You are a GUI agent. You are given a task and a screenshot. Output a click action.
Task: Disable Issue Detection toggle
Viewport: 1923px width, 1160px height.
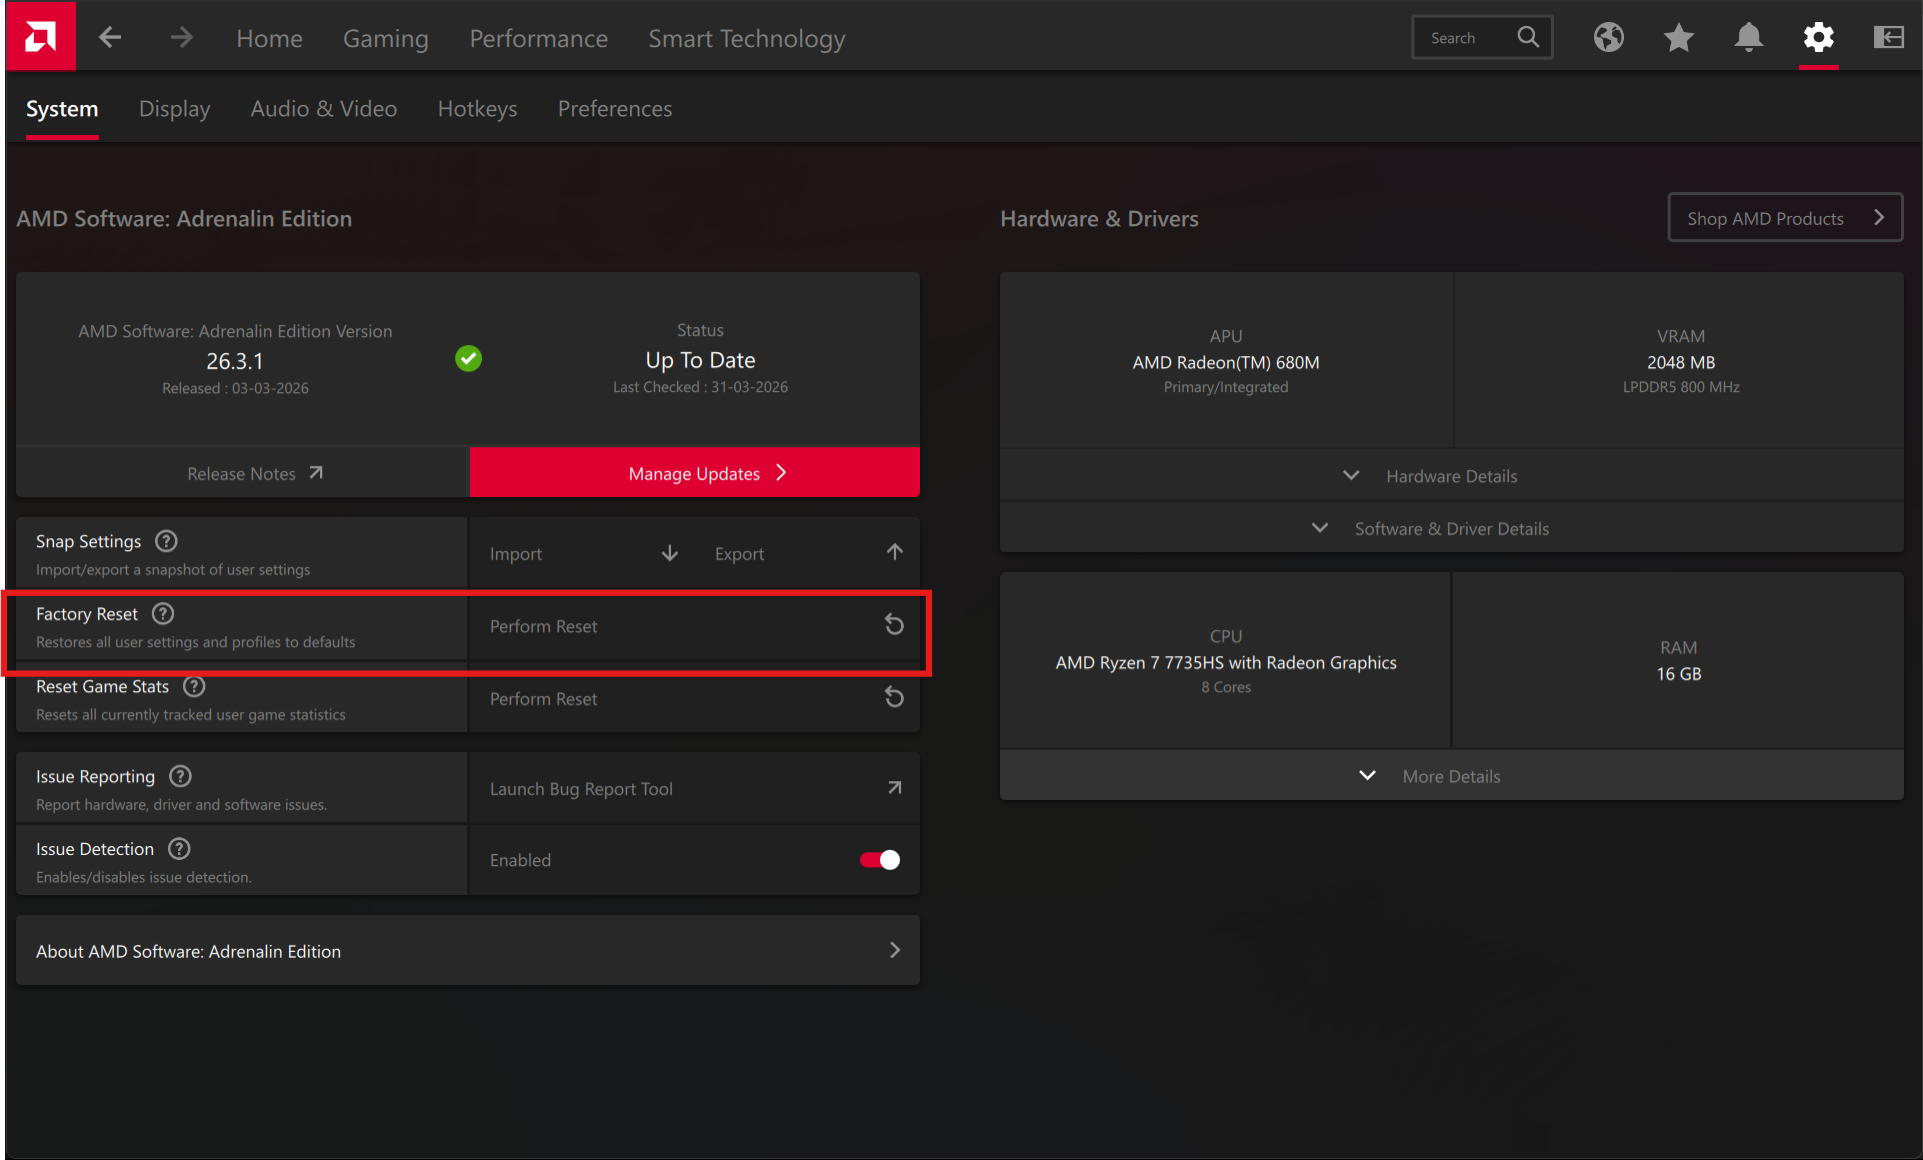pyautogui.click(x=880, y=860)
